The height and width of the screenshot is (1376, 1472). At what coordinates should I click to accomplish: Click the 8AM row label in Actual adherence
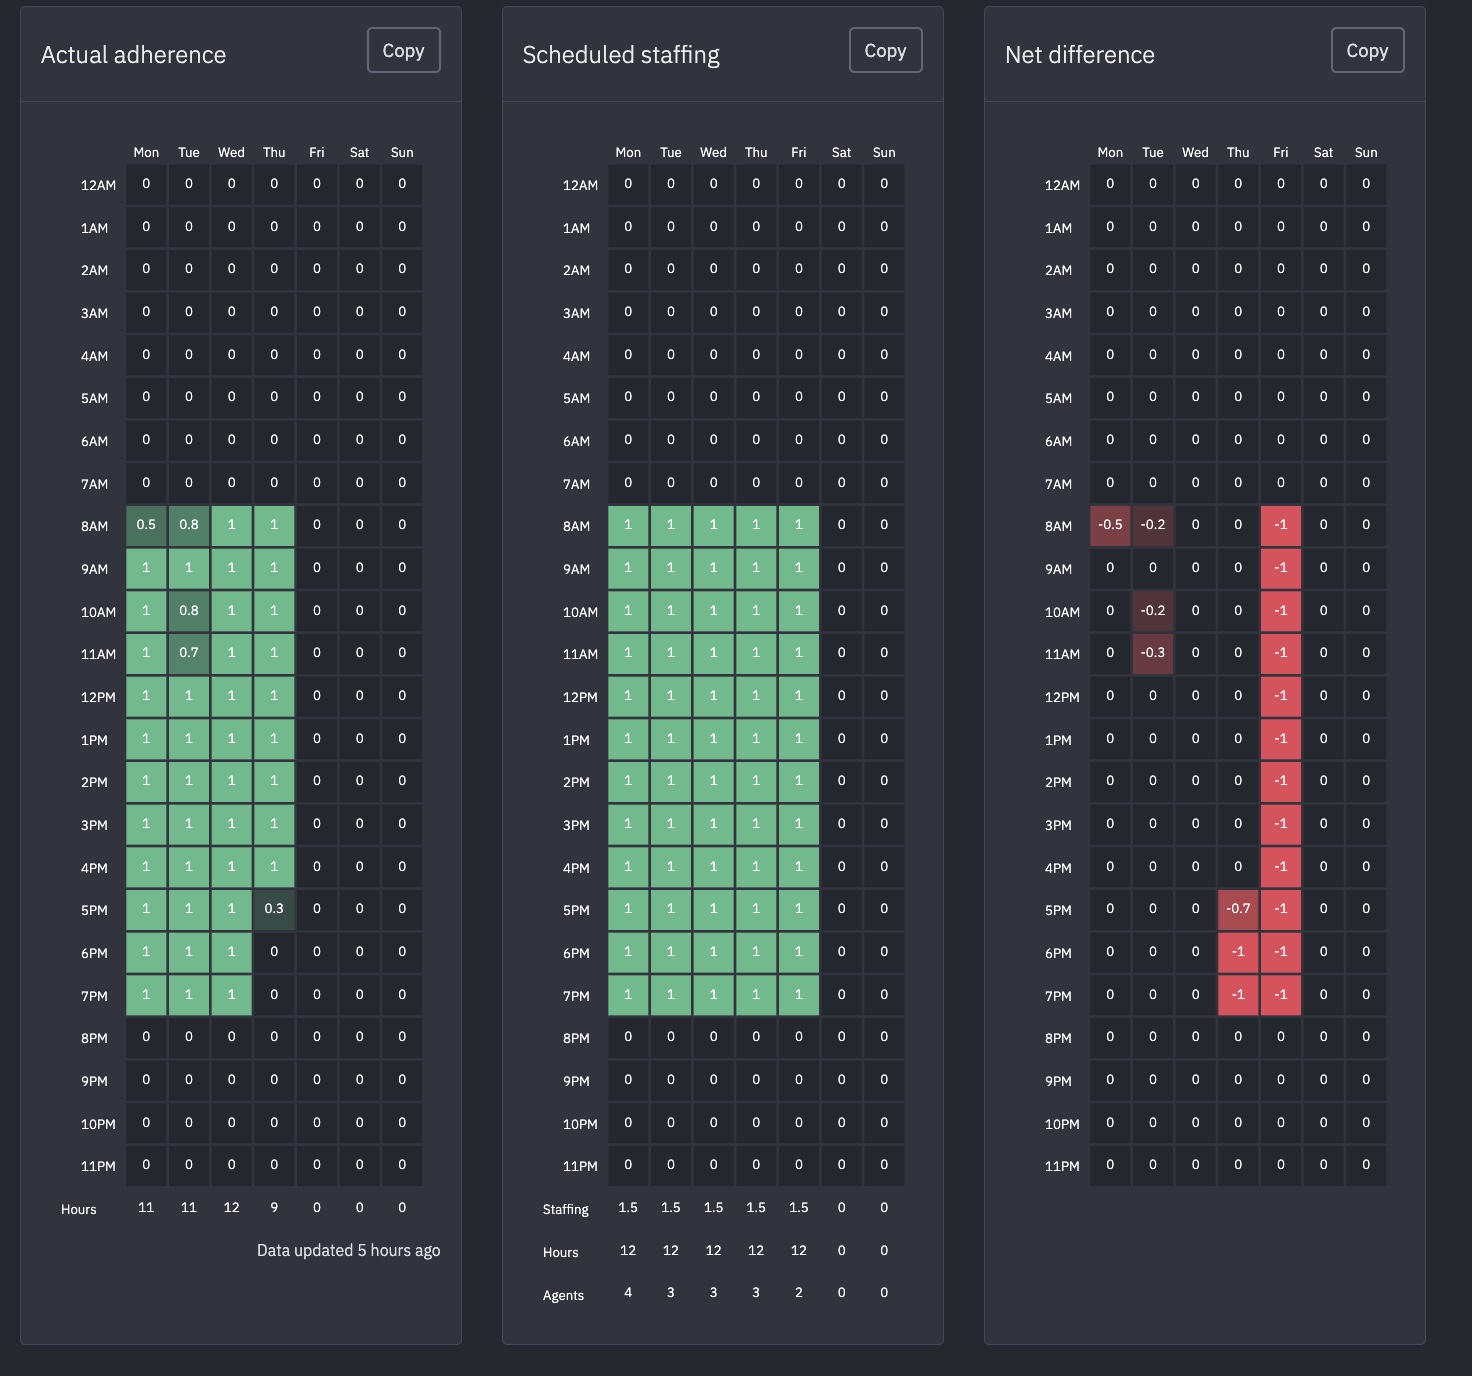[94, 526]
